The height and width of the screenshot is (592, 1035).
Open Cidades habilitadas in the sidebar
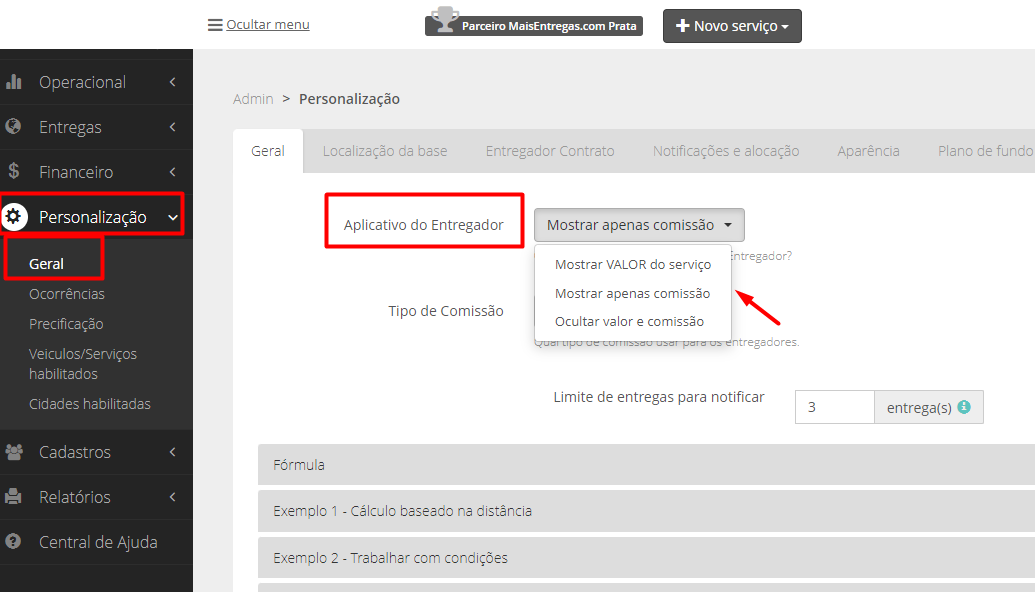pos(90,404)
